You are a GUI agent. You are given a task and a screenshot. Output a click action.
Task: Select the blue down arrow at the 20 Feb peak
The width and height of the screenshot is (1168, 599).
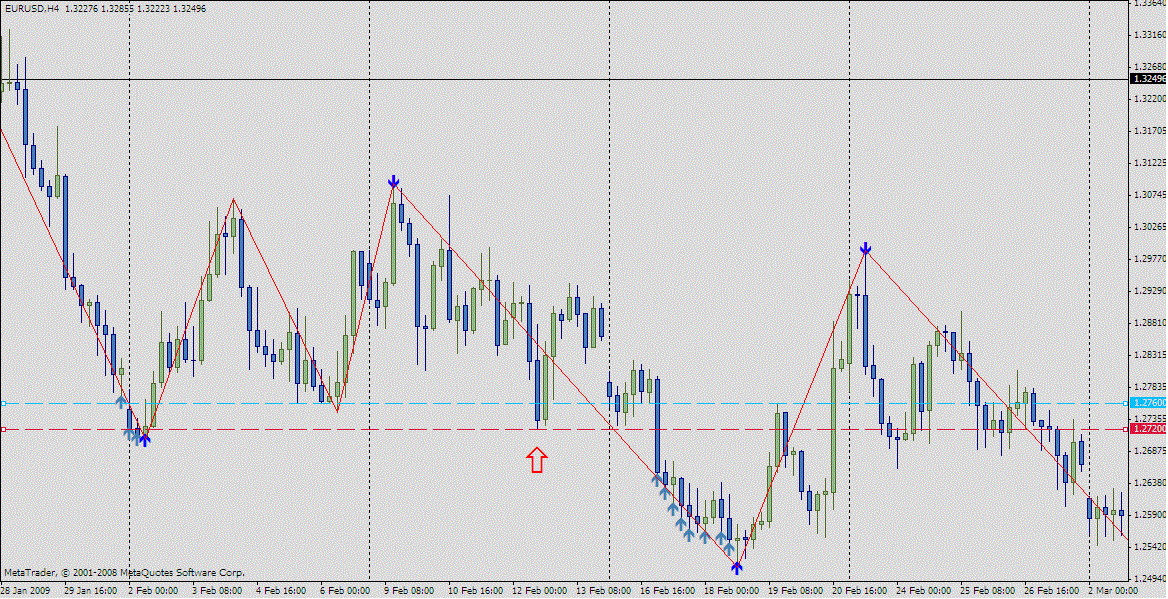click(865, 246)
